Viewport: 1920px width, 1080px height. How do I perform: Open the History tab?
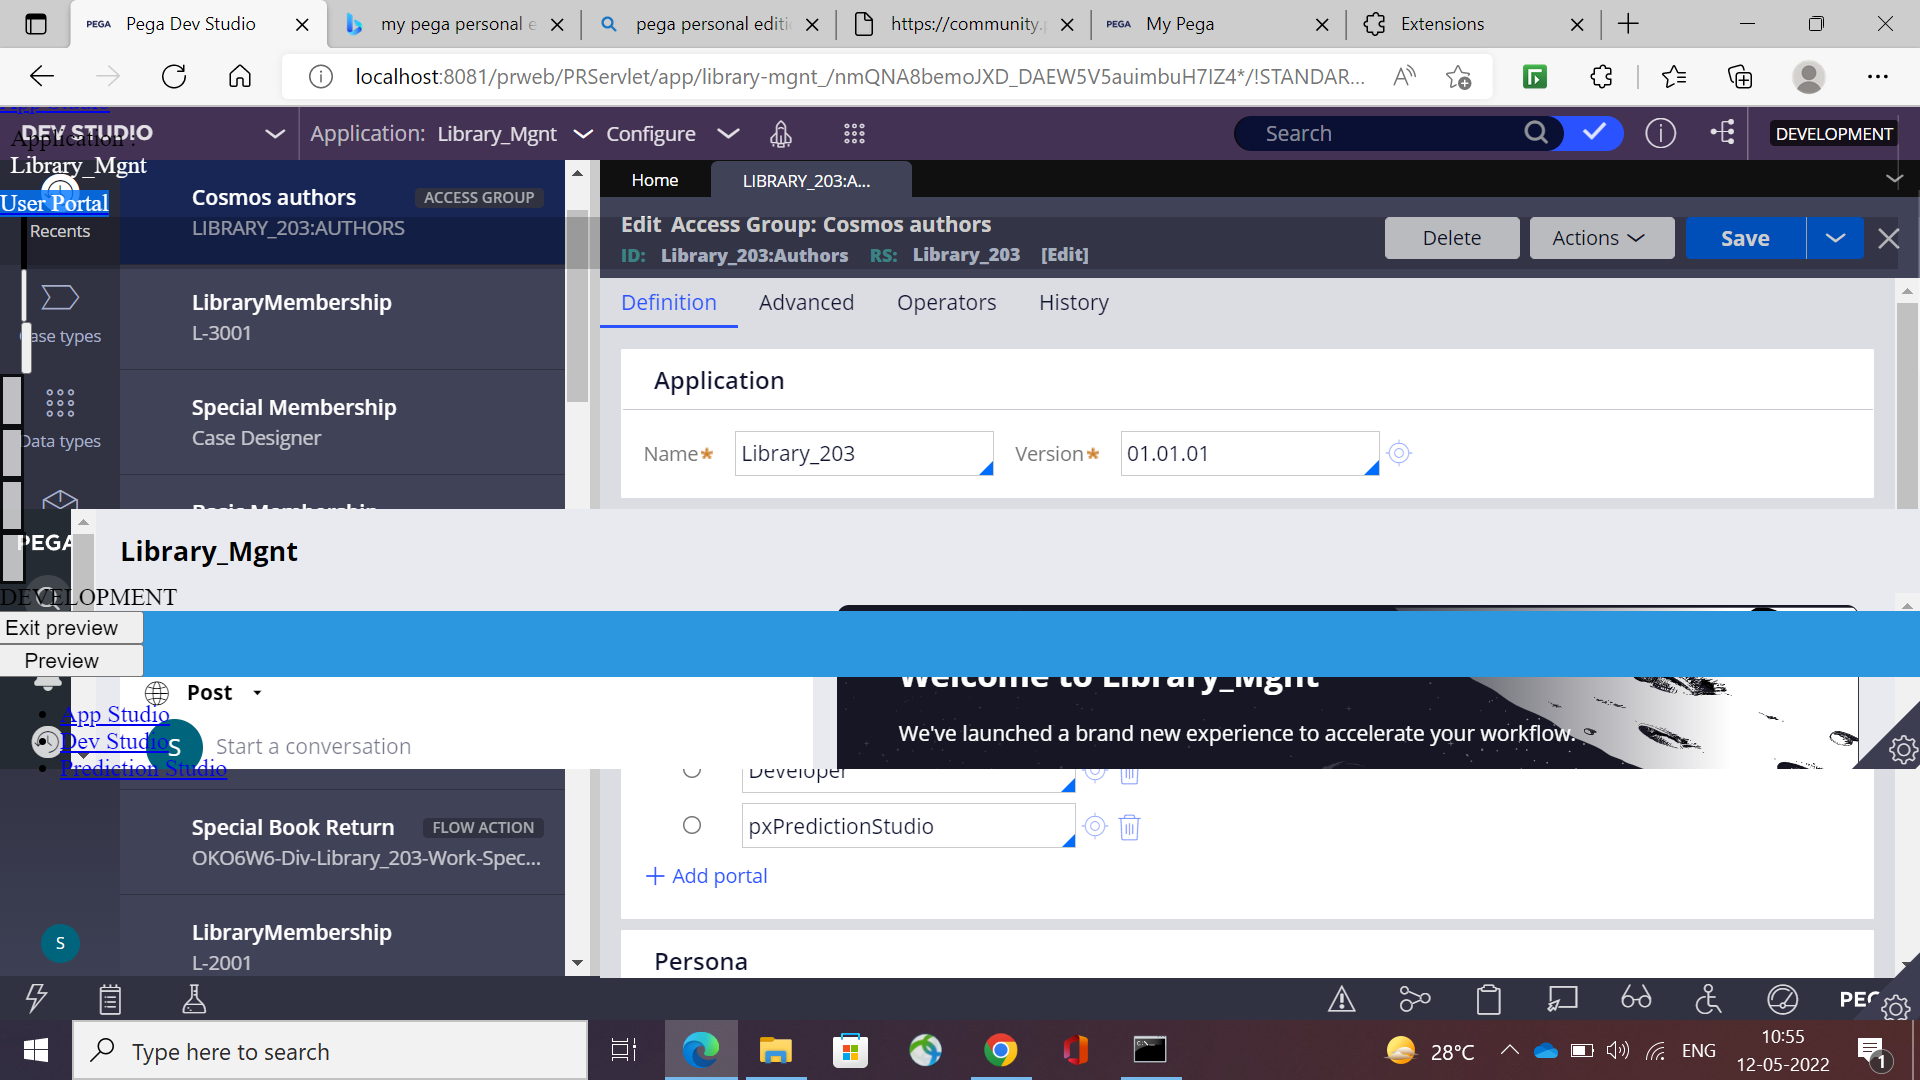coord(1073,302)
